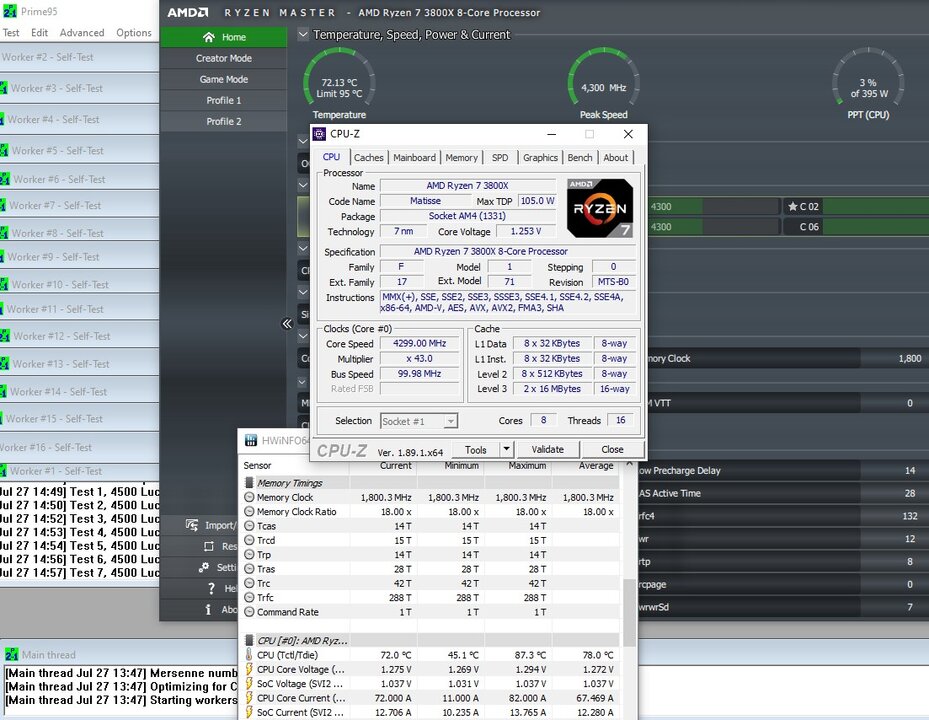Open Ryzen Master Settings via gear icon
This screenshot has width=929, height=720.
[x=204, y=567]
